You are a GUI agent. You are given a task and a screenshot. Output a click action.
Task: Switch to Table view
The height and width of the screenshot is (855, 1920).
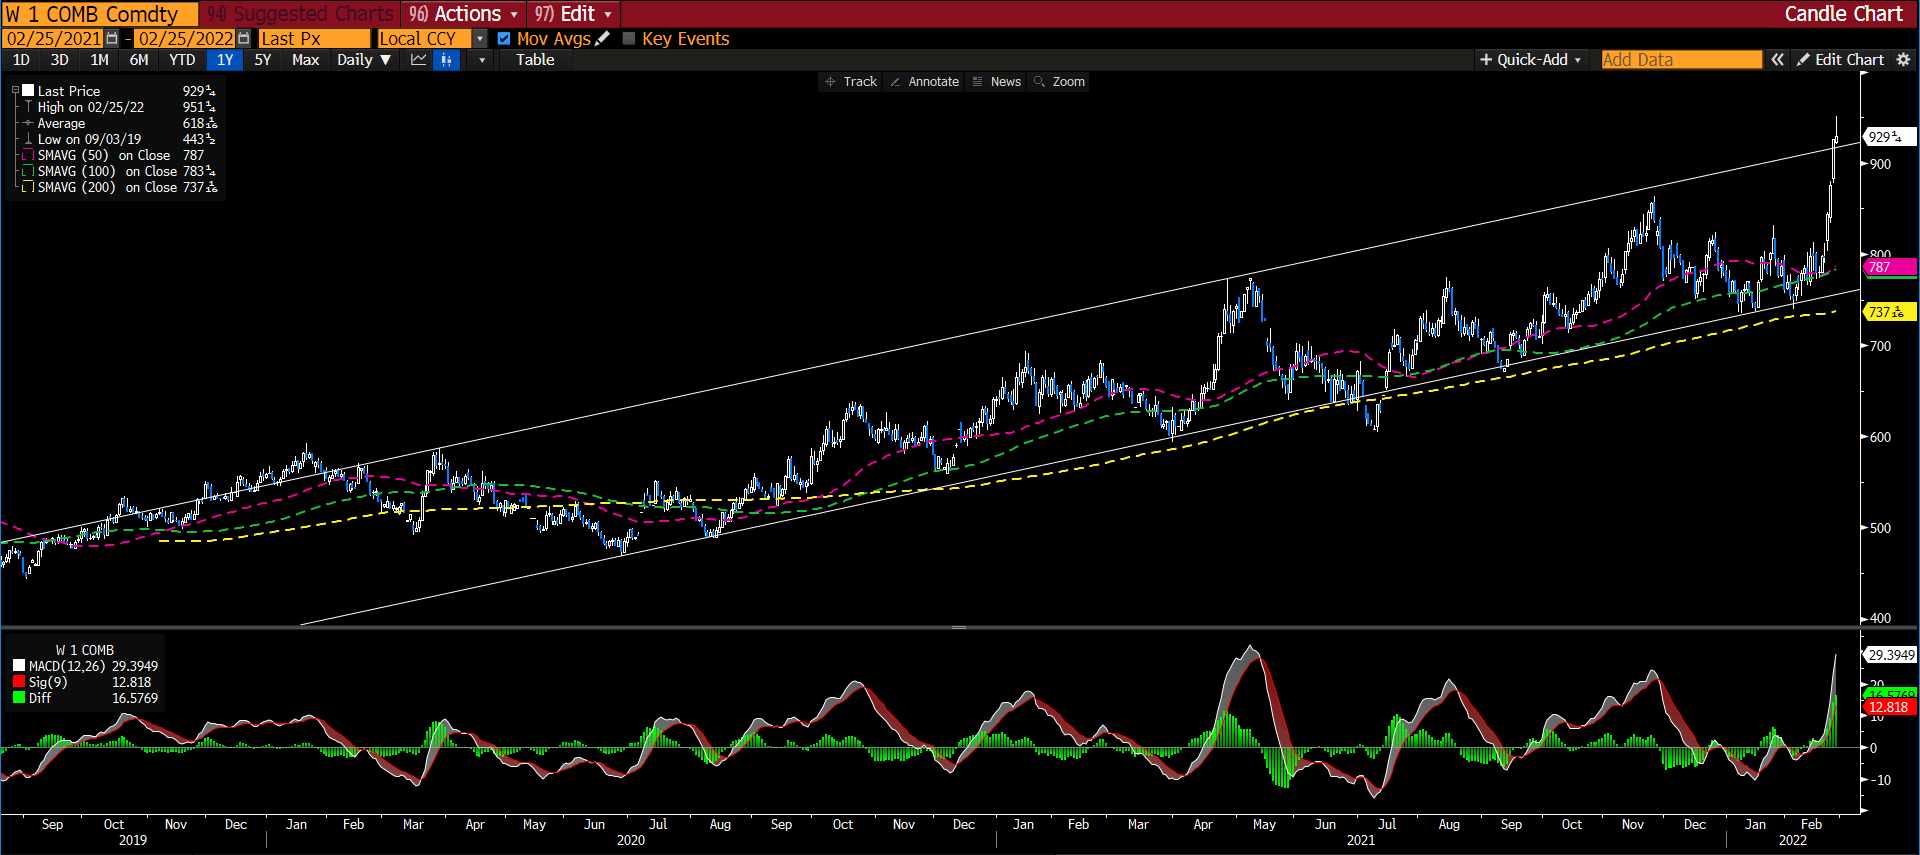coord(535,60)
